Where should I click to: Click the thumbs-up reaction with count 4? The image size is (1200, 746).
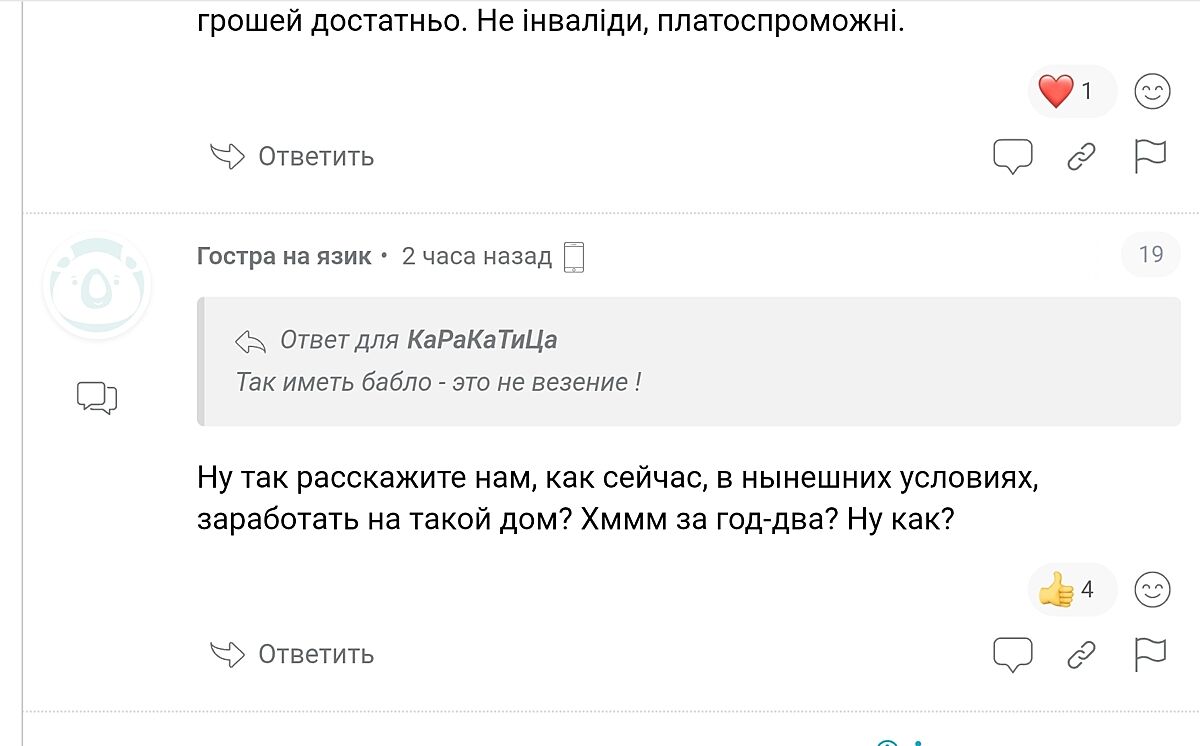pos(1068,589)
